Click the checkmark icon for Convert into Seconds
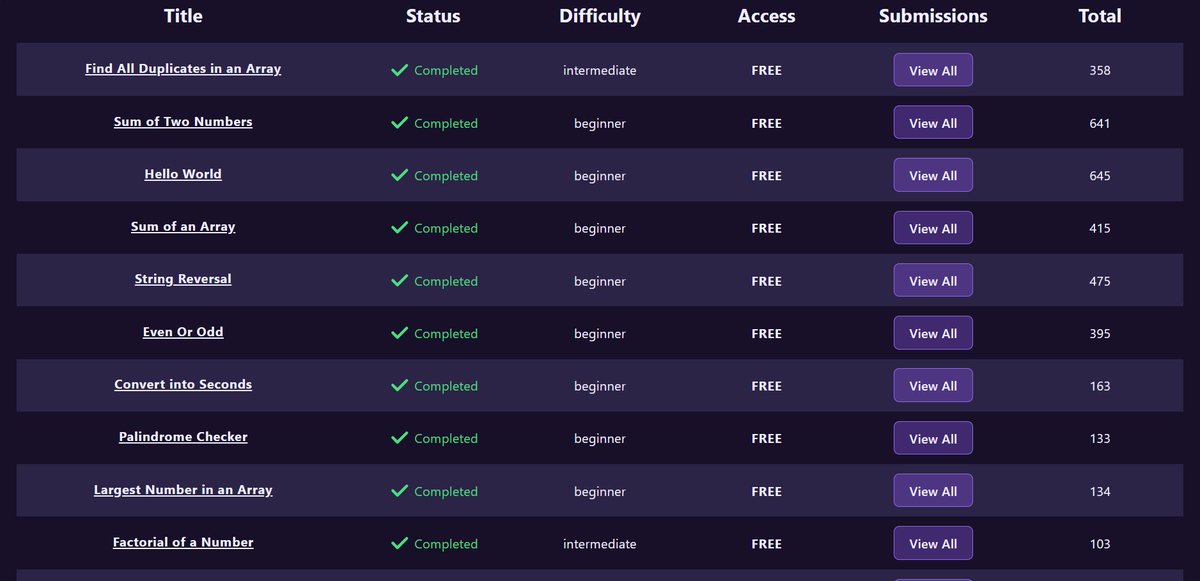1200x581 pixels. pos(399,385)
